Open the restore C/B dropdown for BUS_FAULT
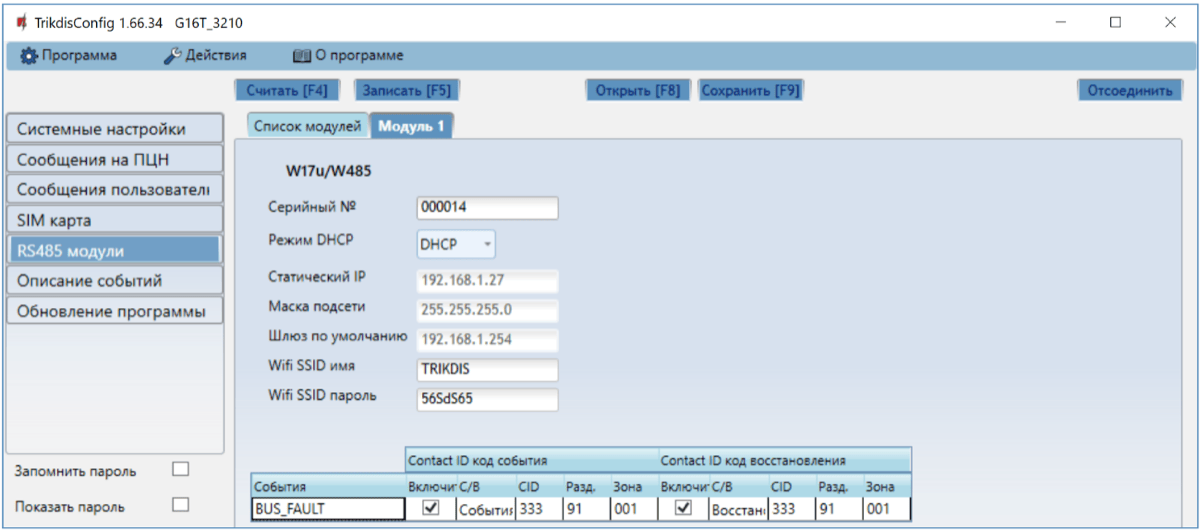The height and width of the screenshot is (532, 1200). 737,510
